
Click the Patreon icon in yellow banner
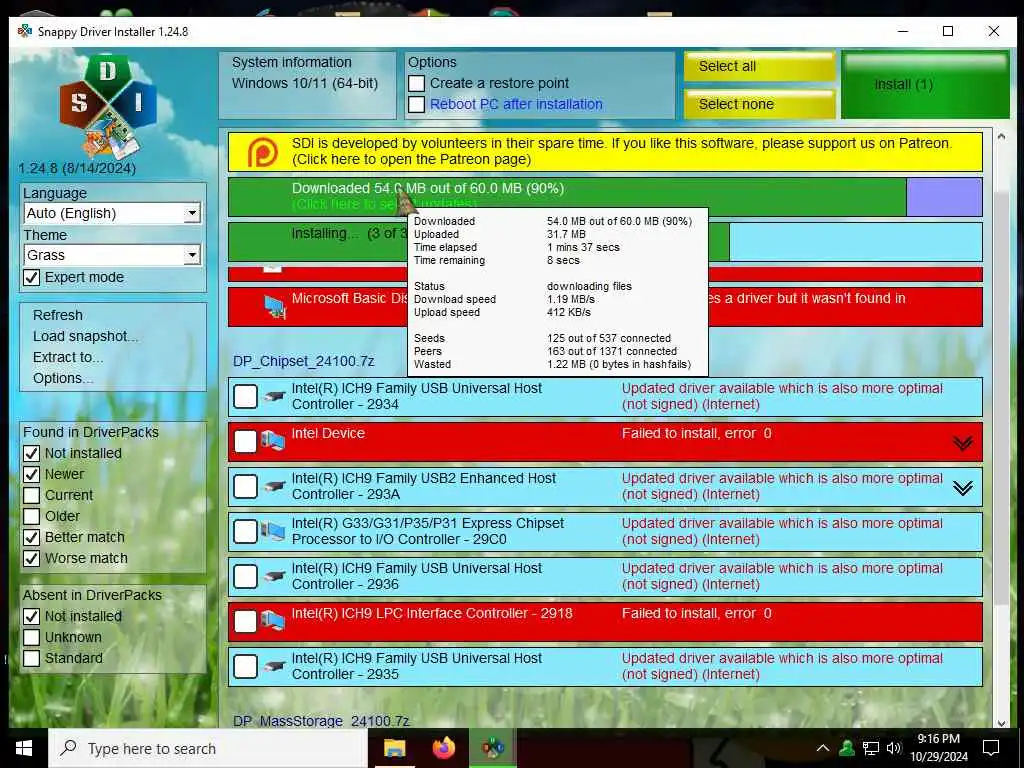pyautogui.click(x=263, y=153)
